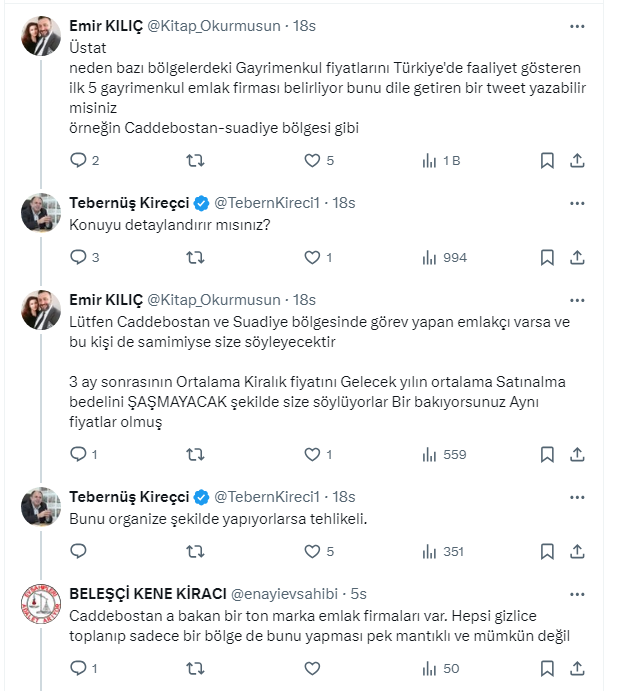620x691 pixels.
Task: Like the "Bunu organize şekilde" tweet
Action: click(x=312, y=551)
